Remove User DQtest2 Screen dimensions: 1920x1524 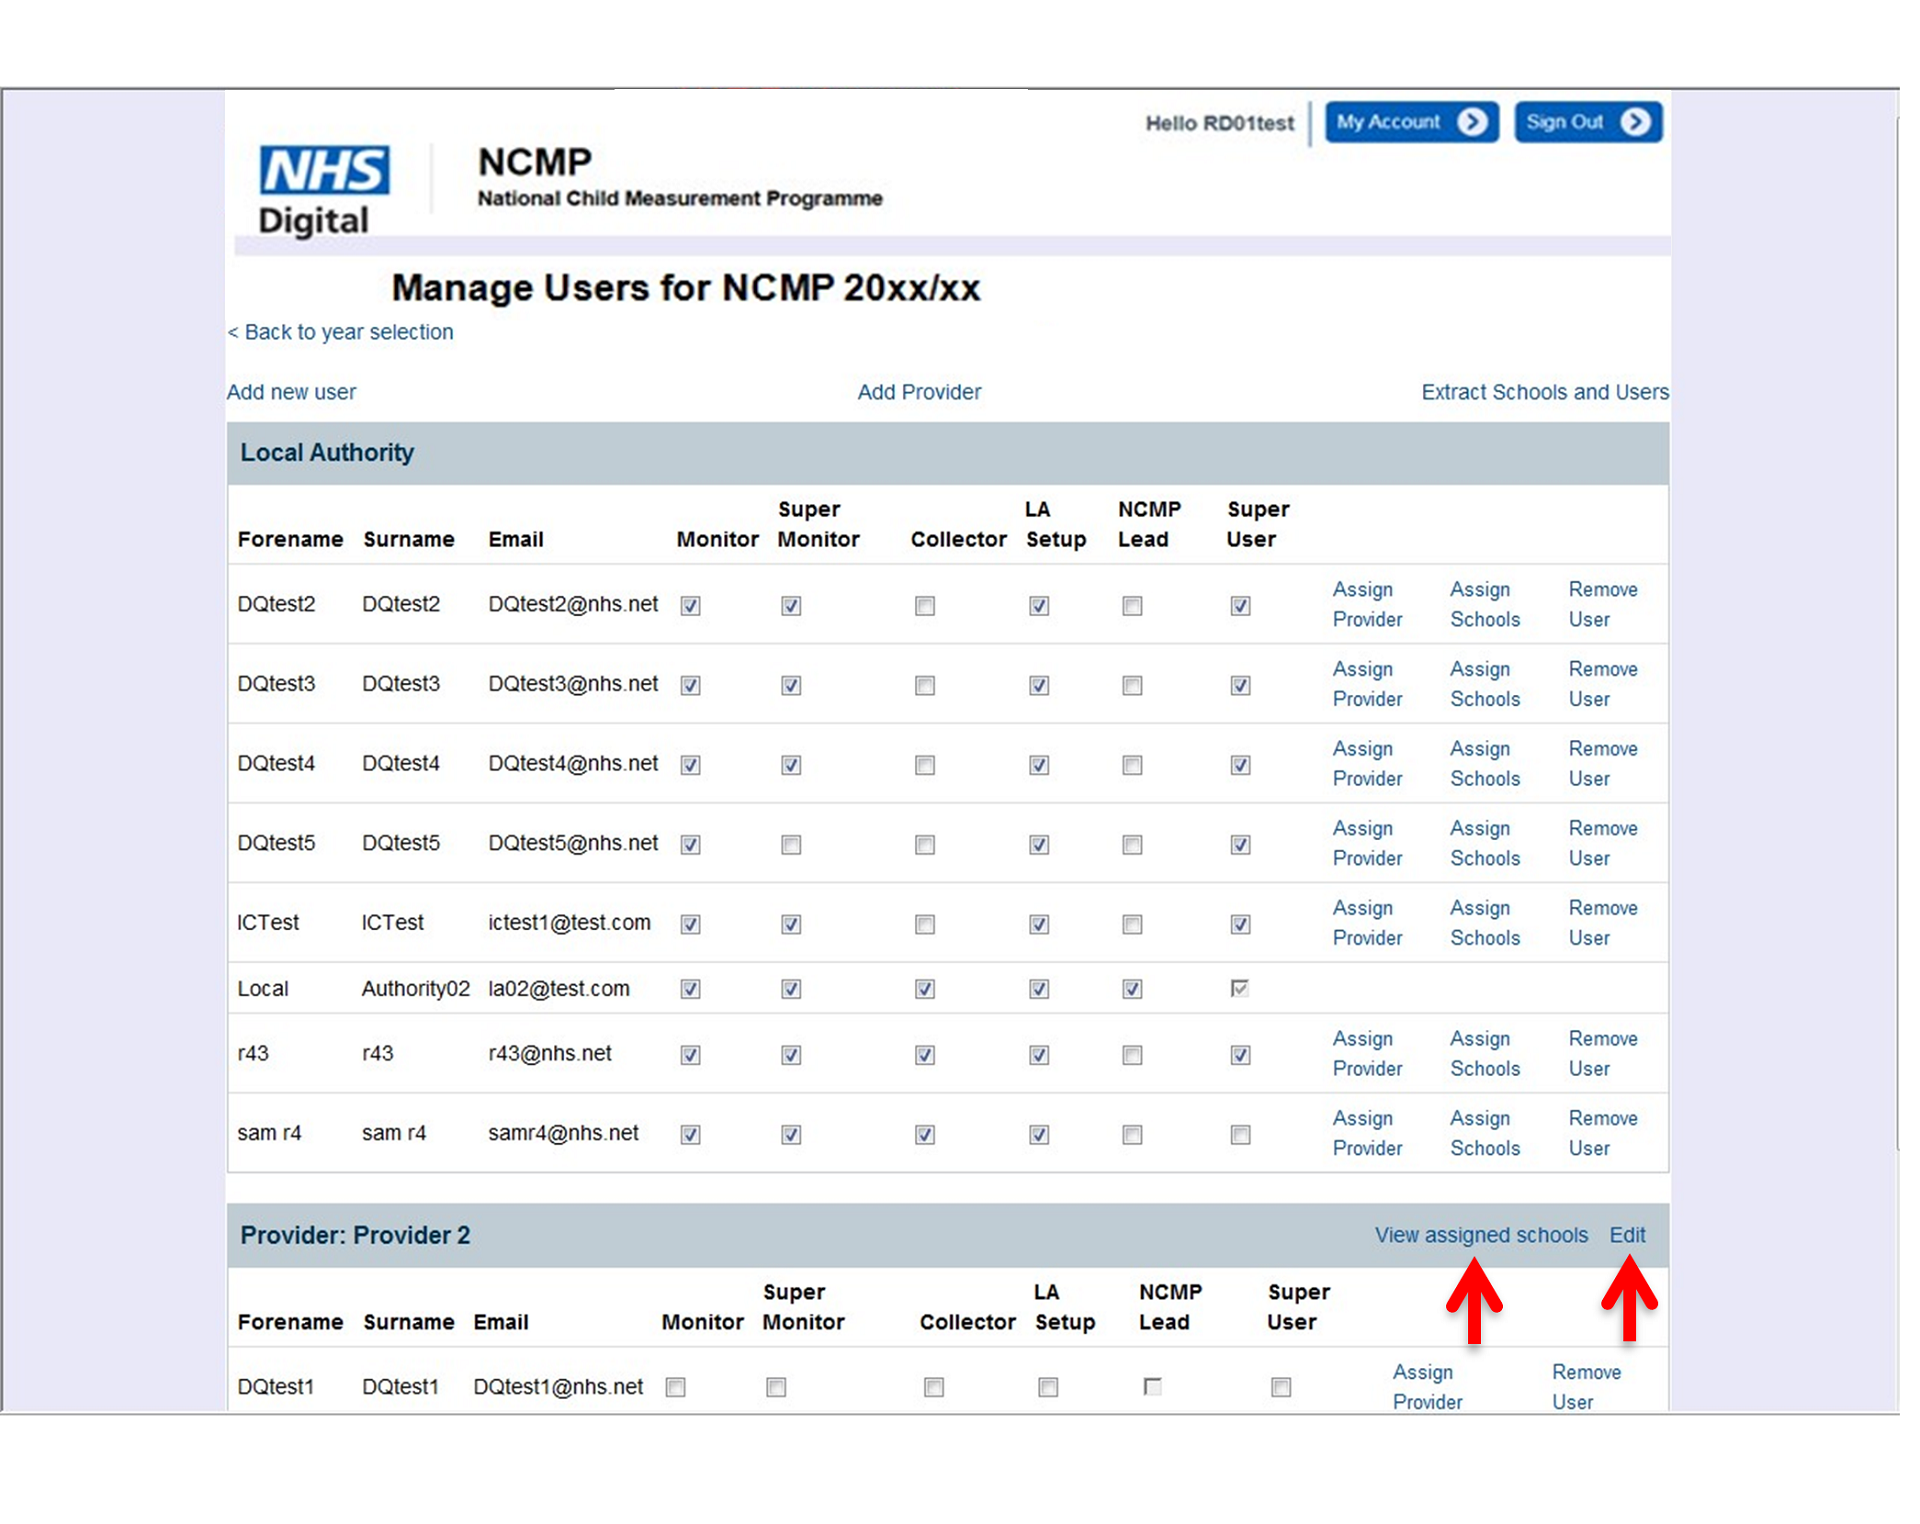tap(1603, 605)
